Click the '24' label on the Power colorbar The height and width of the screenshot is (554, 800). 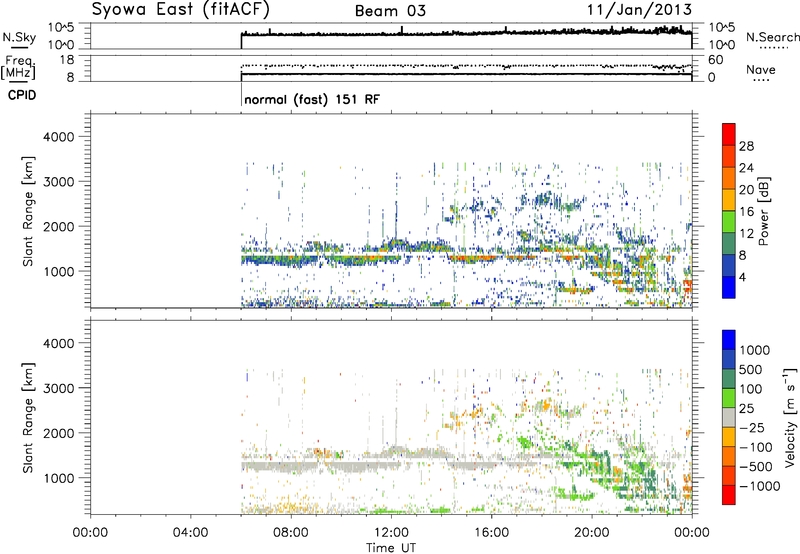click(x=746, y=168)
